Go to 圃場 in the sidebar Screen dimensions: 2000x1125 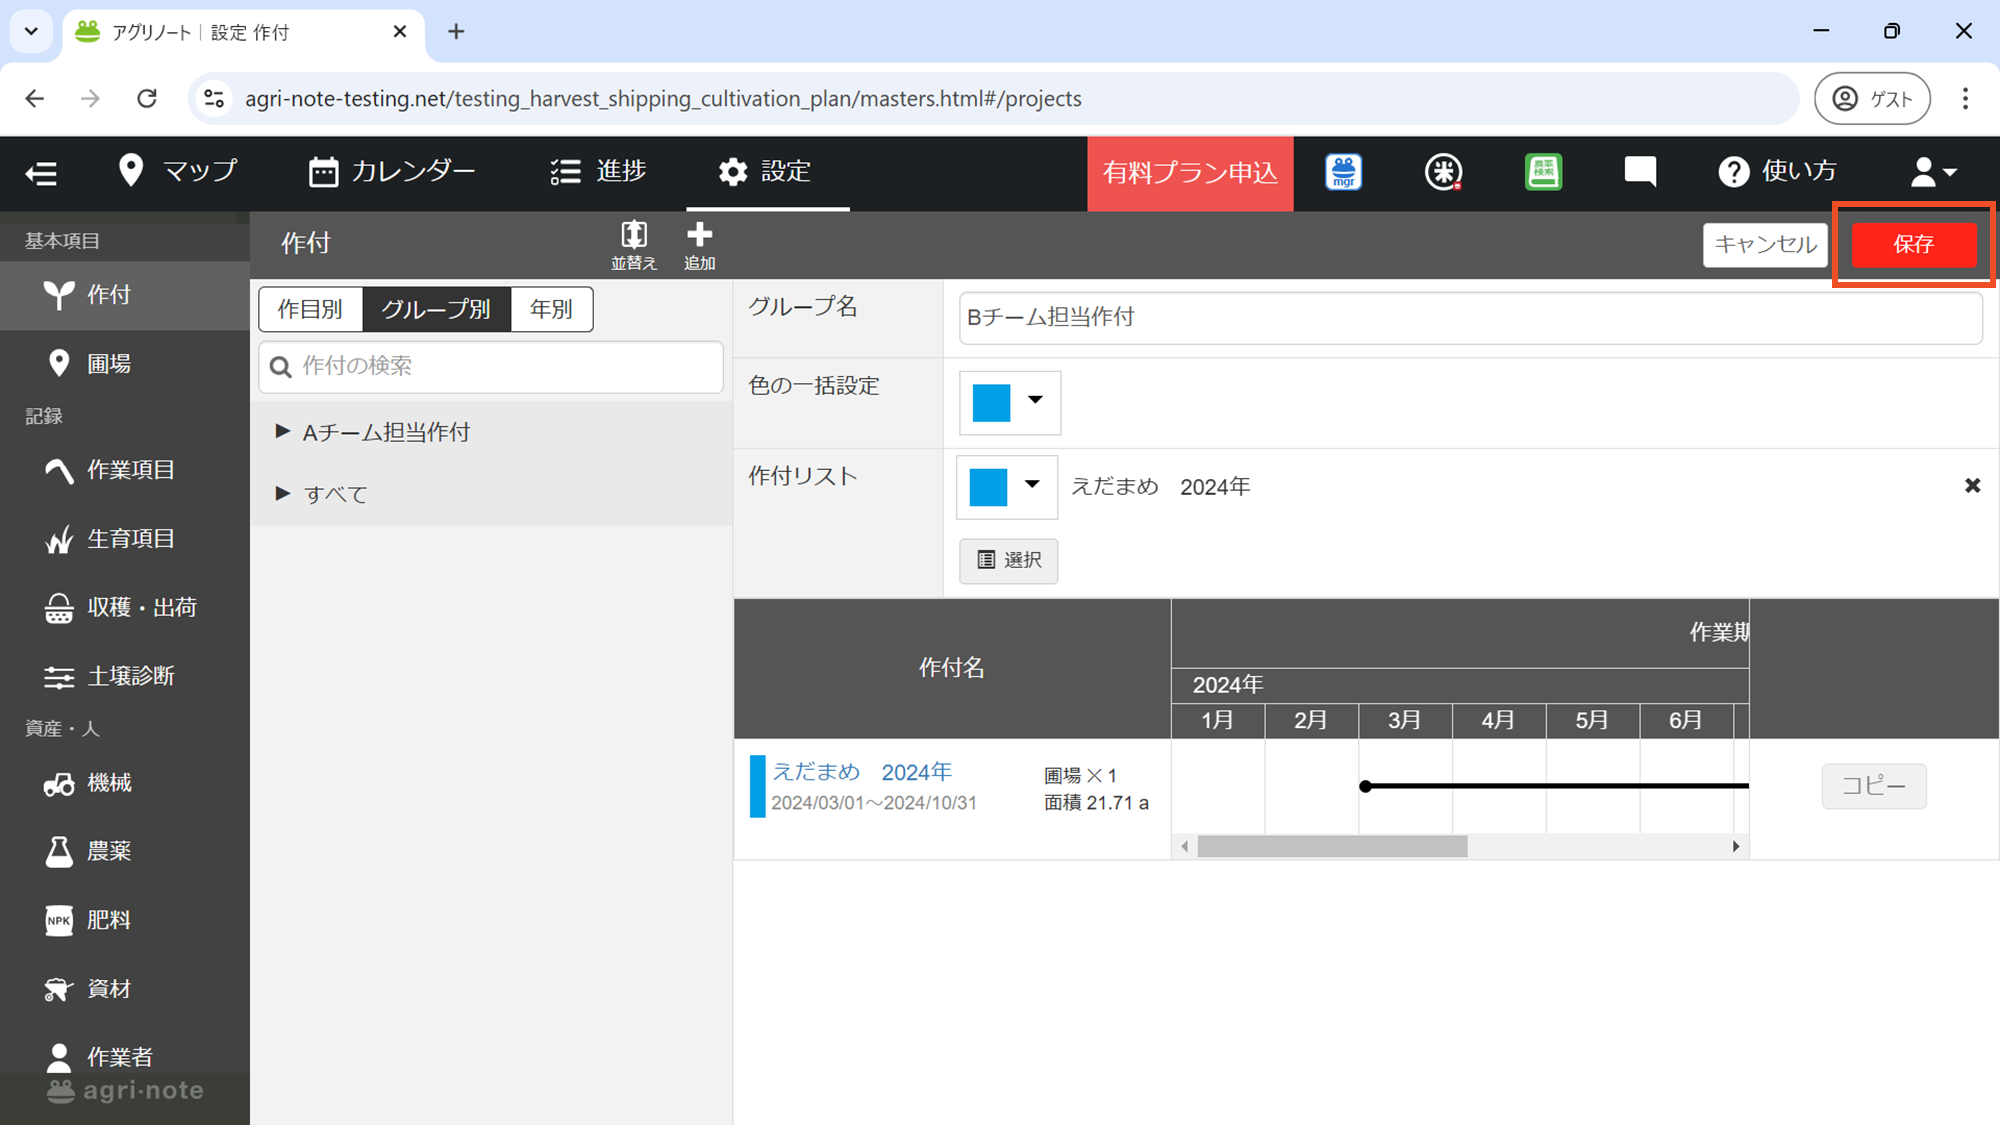point(108,363)
